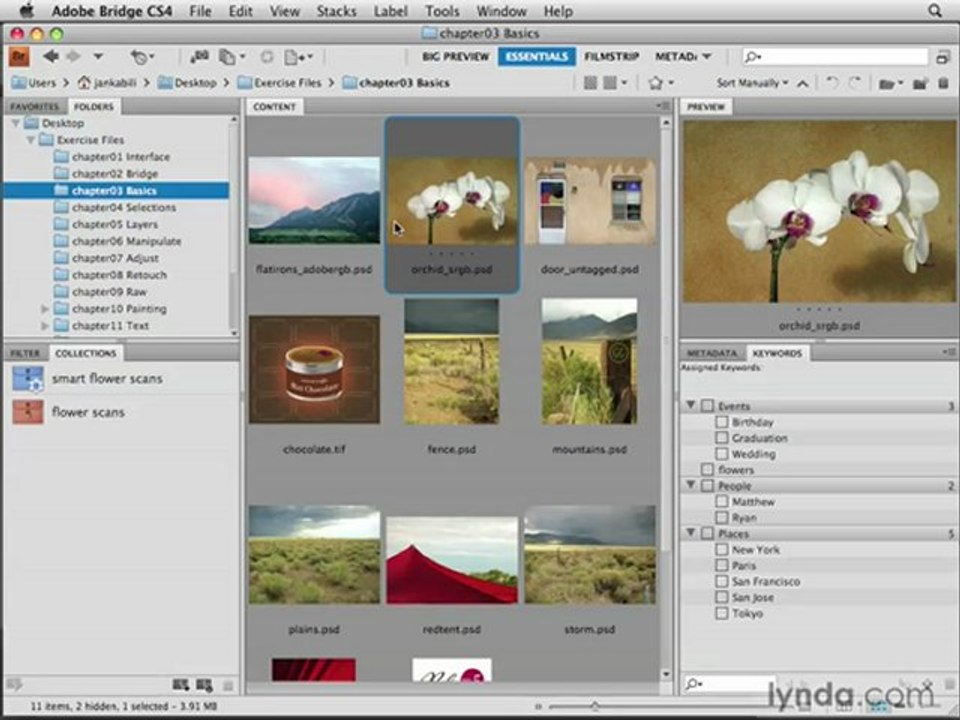Switch to Filmstrip workspace

pos(612,56)
